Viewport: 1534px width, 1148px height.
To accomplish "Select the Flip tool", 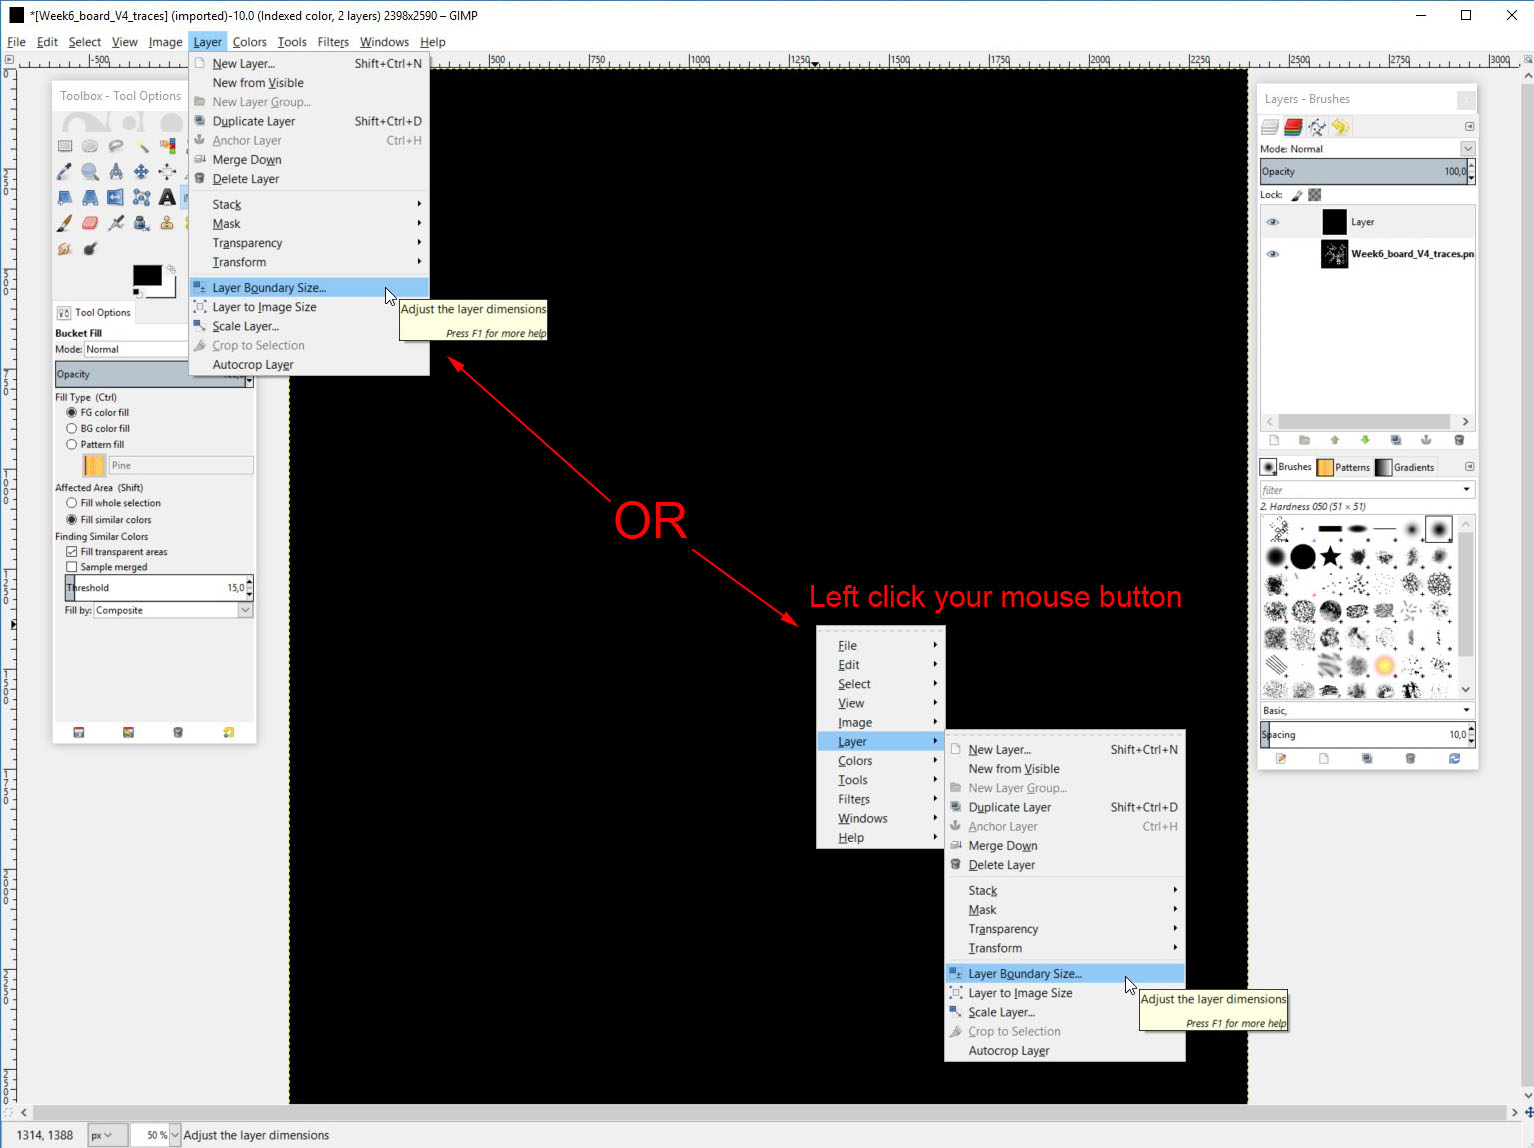I will click(116, 197).
